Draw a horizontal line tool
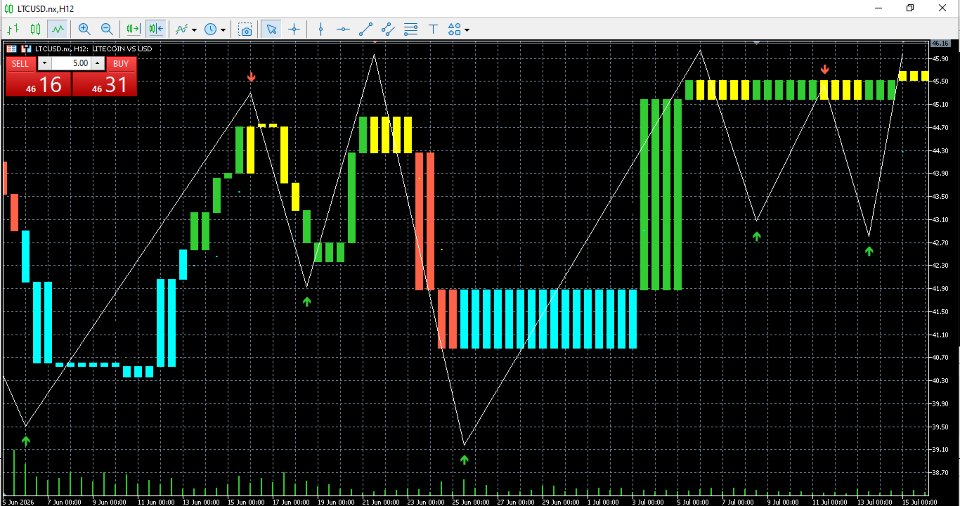The width and height of the screenshot is (960, 506). 343,29
